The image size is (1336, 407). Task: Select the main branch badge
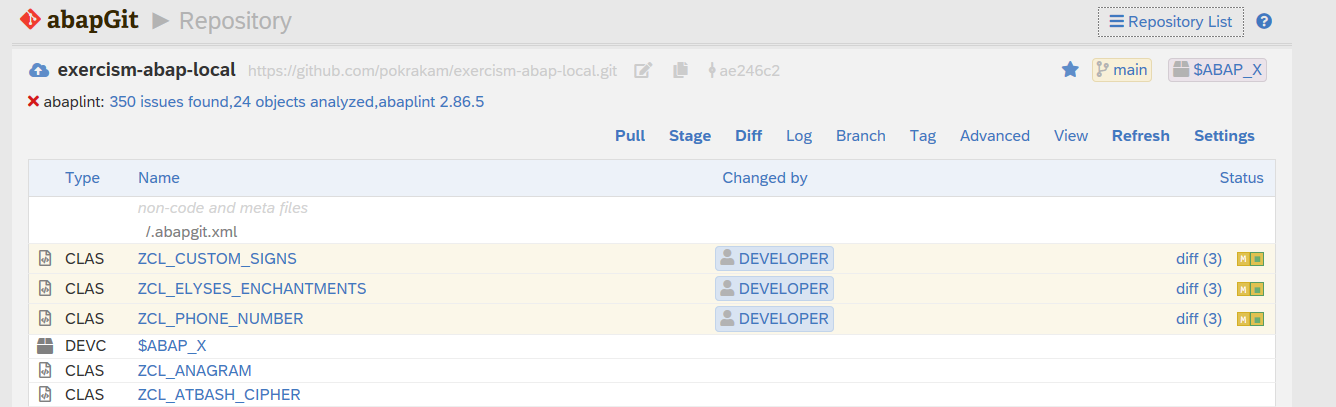pyautogui.click(x=1121, y=70)
